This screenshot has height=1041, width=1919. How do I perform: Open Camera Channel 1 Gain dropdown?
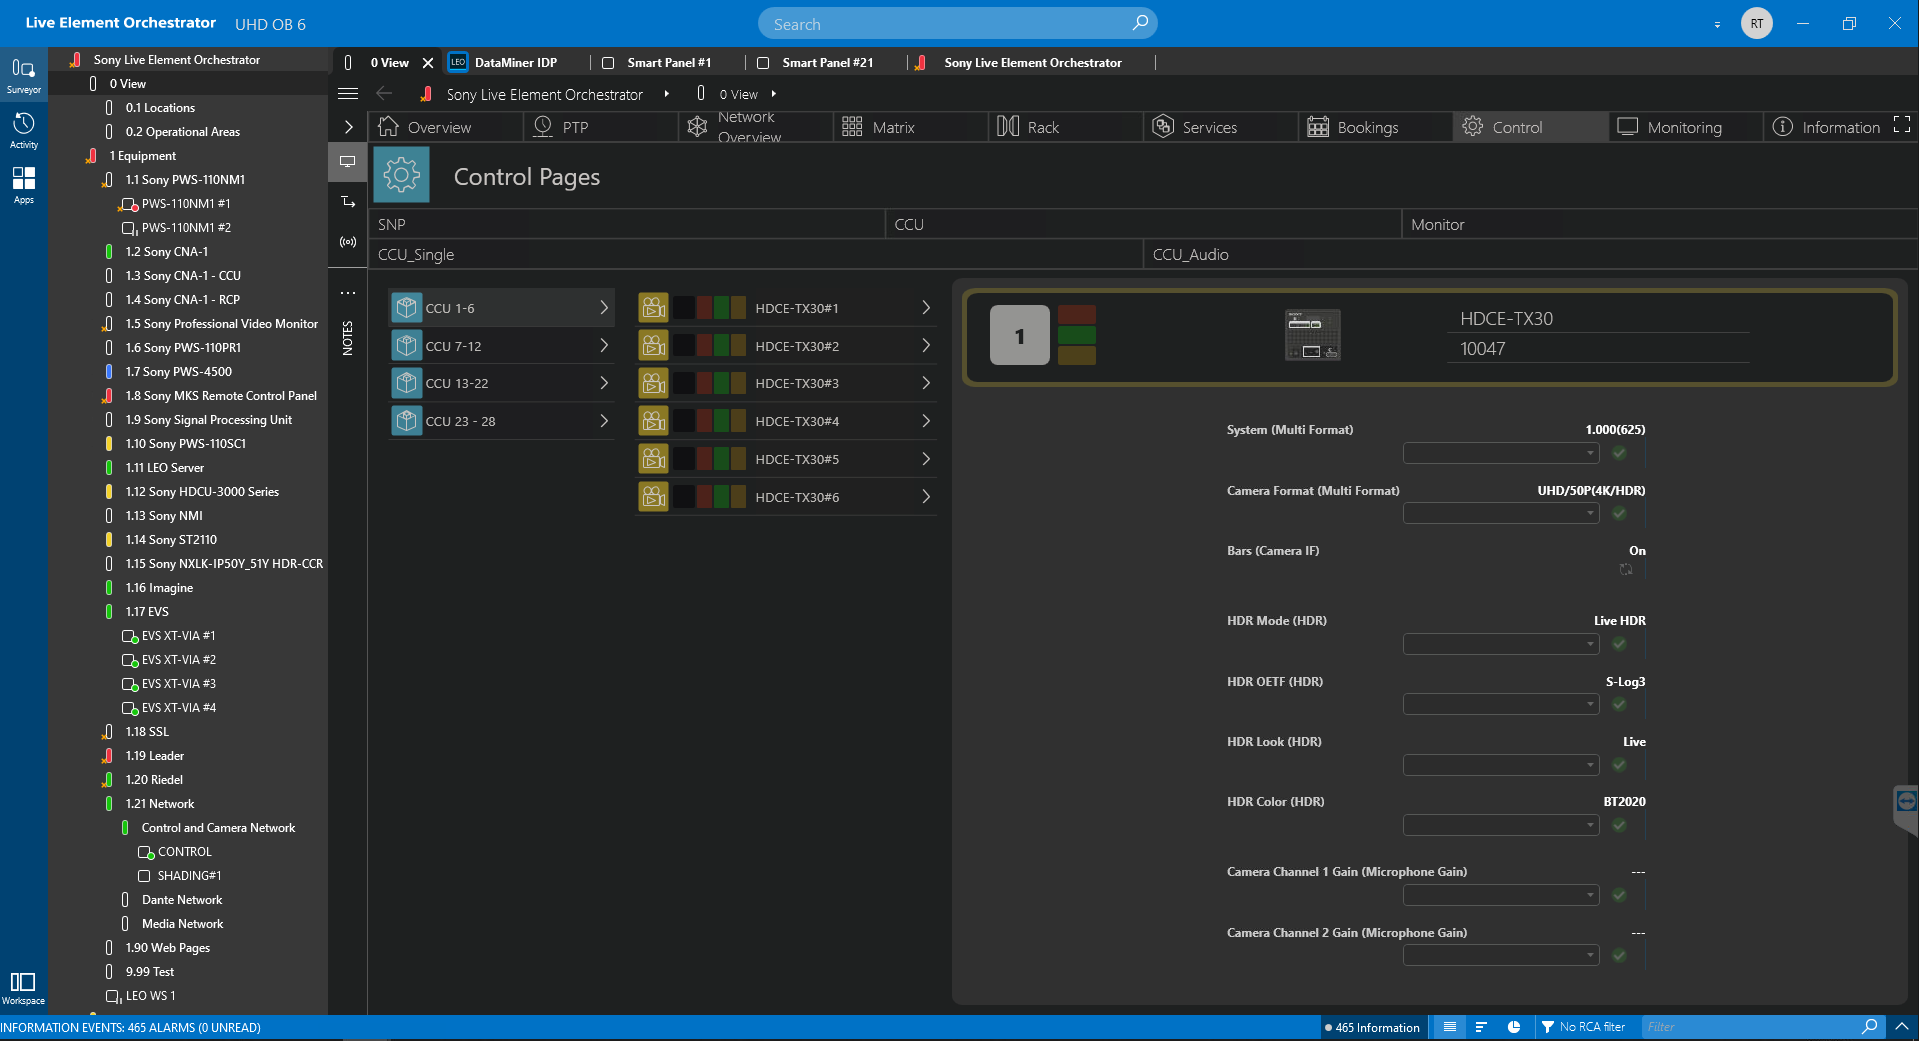coord(1500,895)
